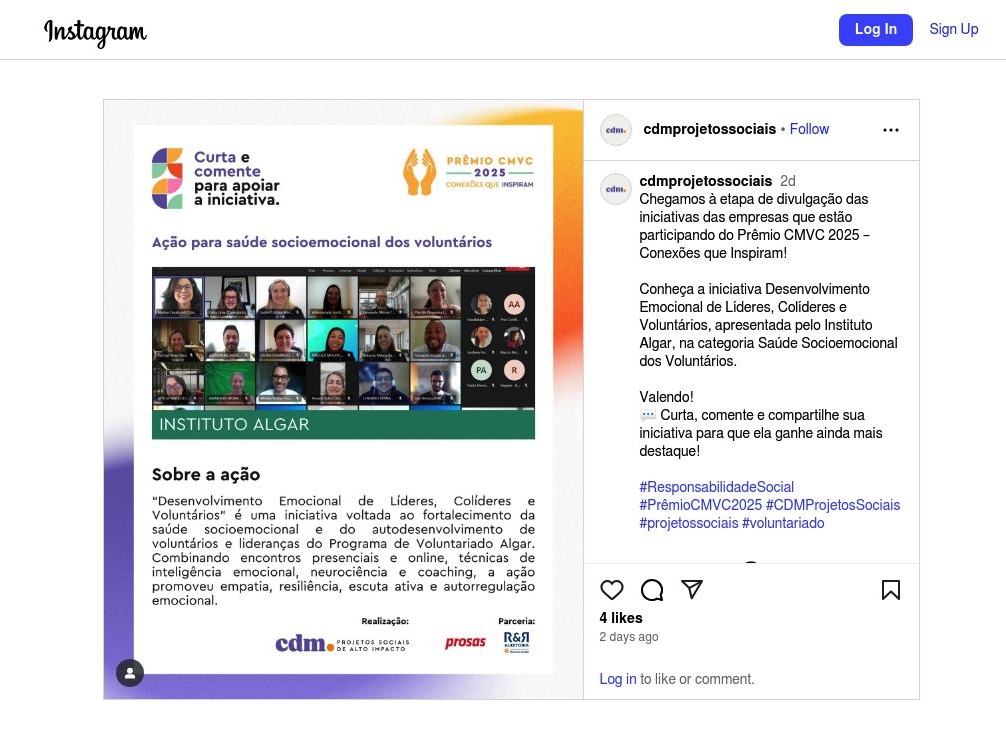Click the share paper plane icon
This screenshot has height=730, width=1006.
click(x=692, y=589)
